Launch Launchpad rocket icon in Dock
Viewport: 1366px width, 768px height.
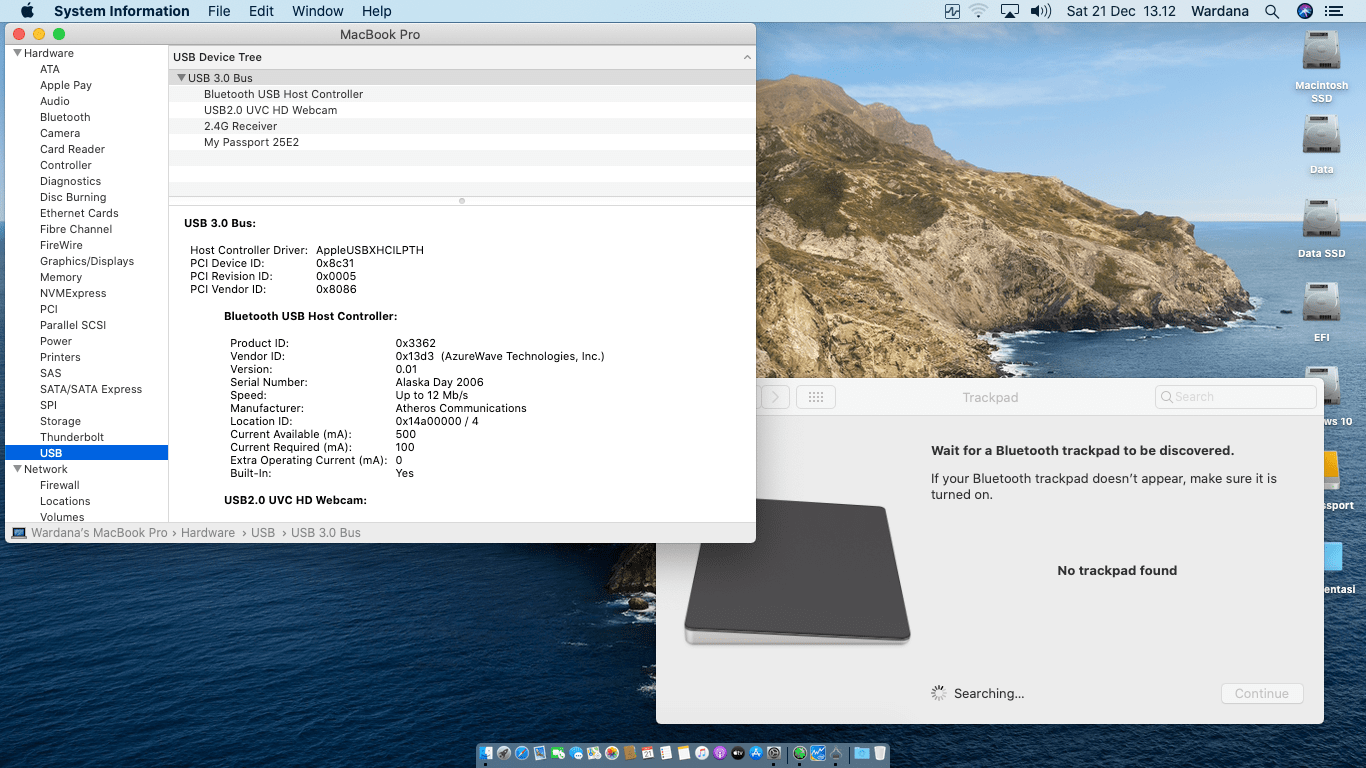tap(504, 753)
